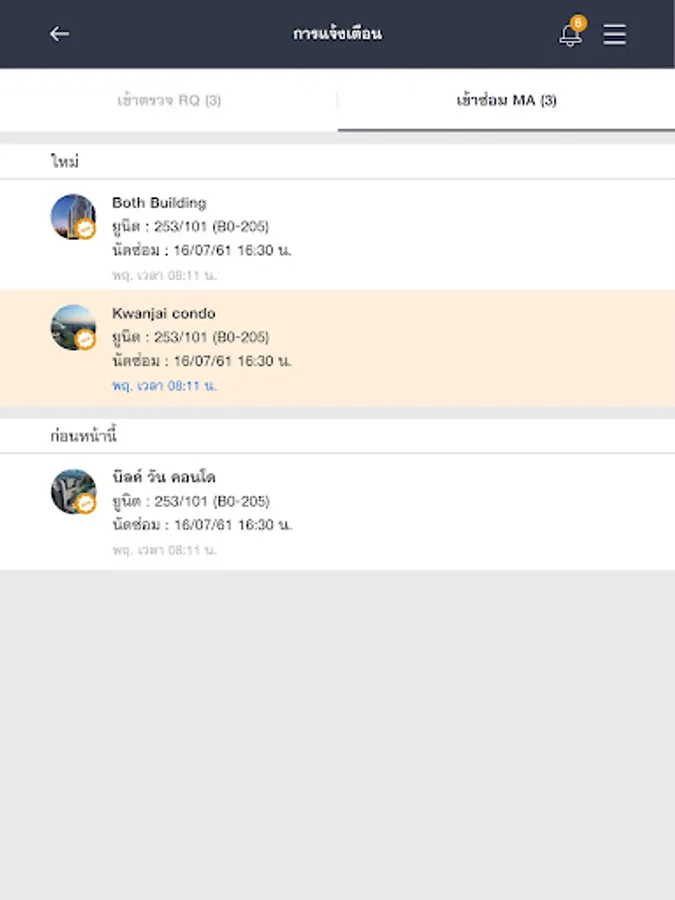Tap the Both Building avatar image
The height and width of the screenshot is (900, 675).
click(72, 216)
